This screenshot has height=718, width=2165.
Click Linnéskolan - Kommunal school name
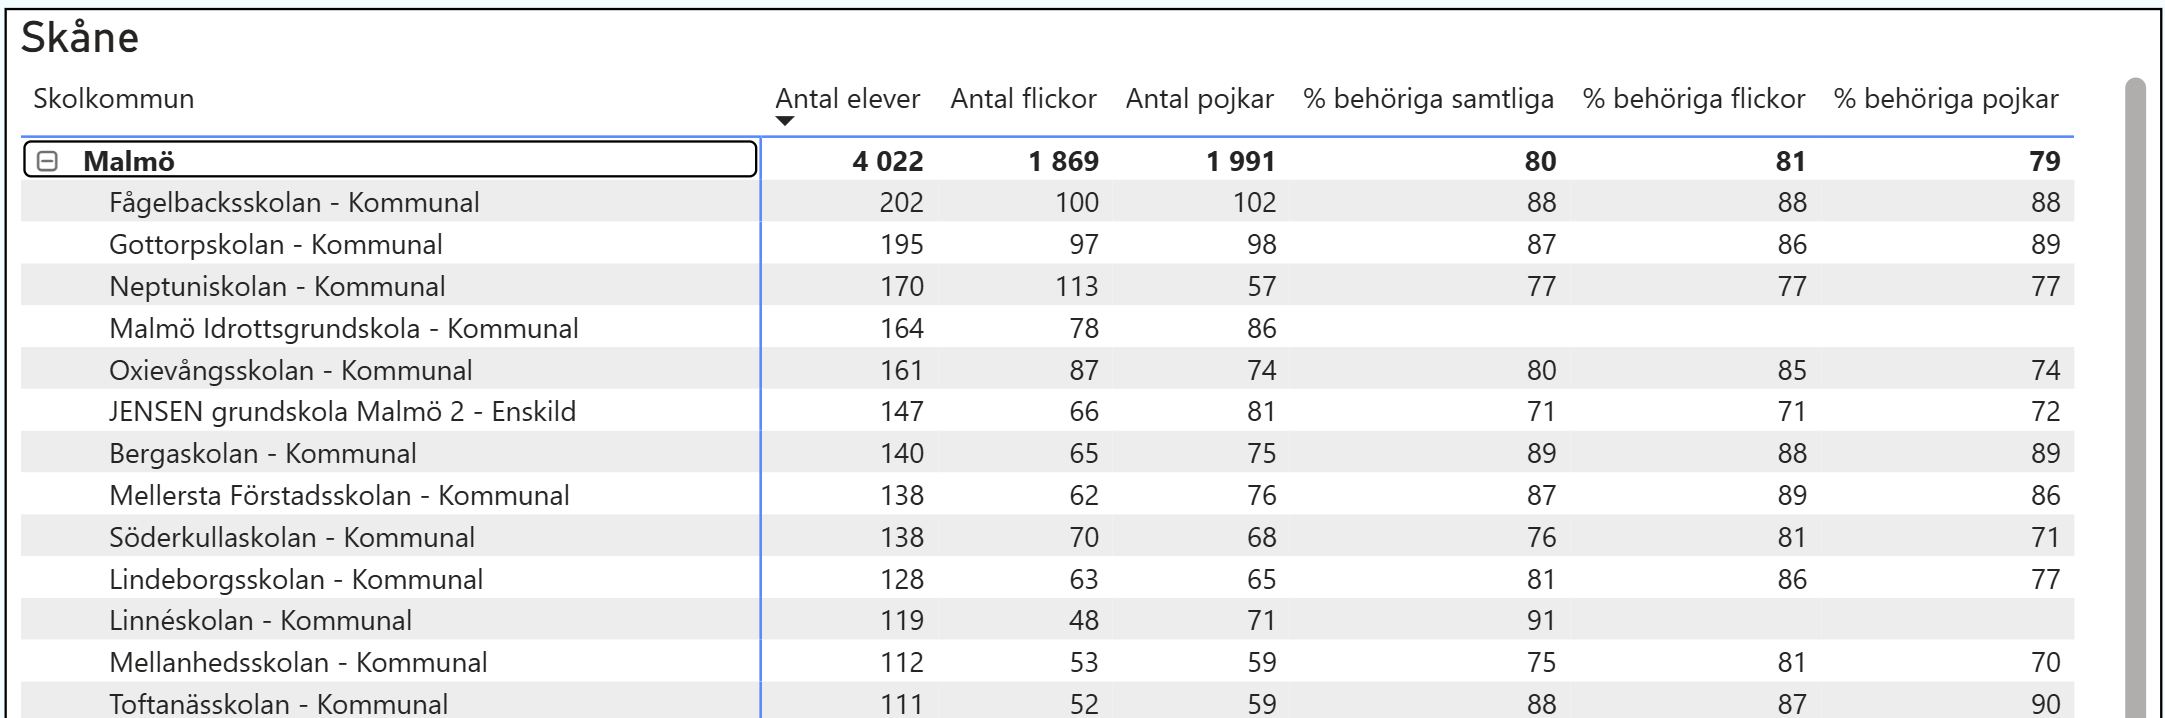(260, 621)
